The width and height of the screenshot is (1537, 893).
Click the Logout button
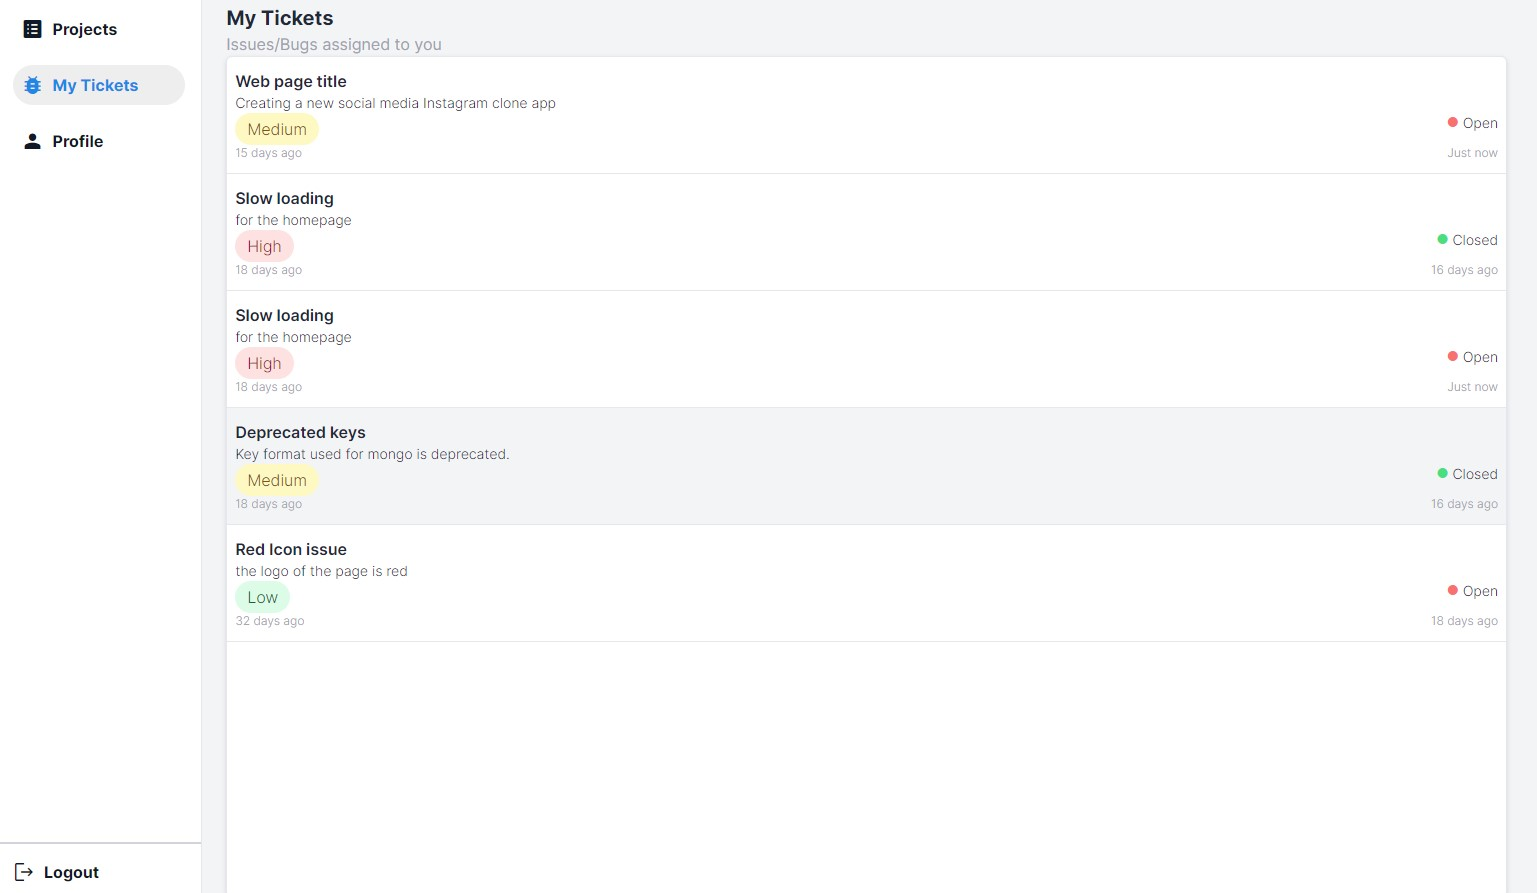pos(57,872)
